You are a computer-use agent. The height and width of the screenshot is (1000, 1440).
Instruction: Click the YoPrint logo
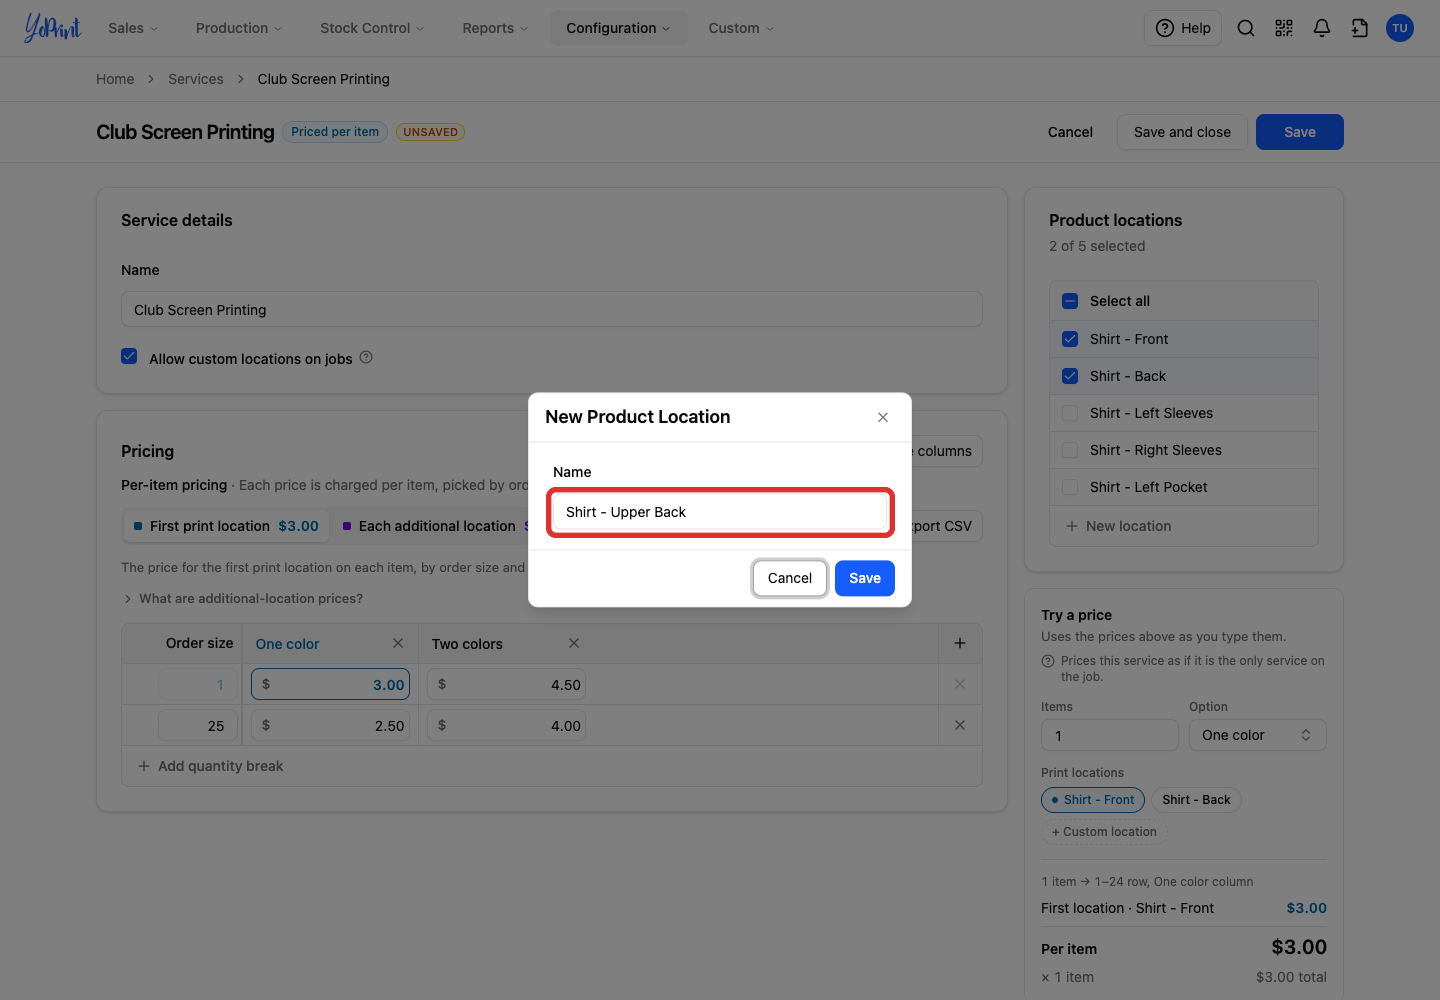pyautogui.click(x=52, y=28)
